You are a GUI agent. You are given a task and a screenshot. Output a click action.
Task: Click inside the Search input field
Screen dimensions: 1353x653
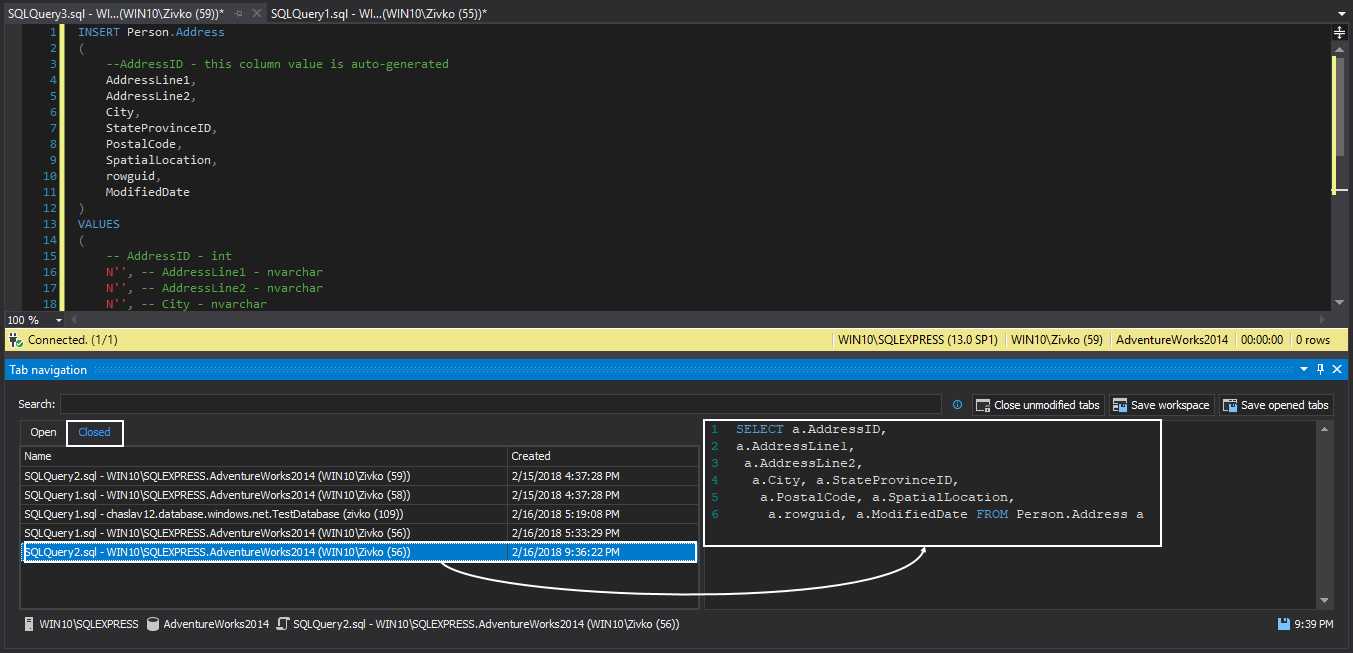click(500, 404)
